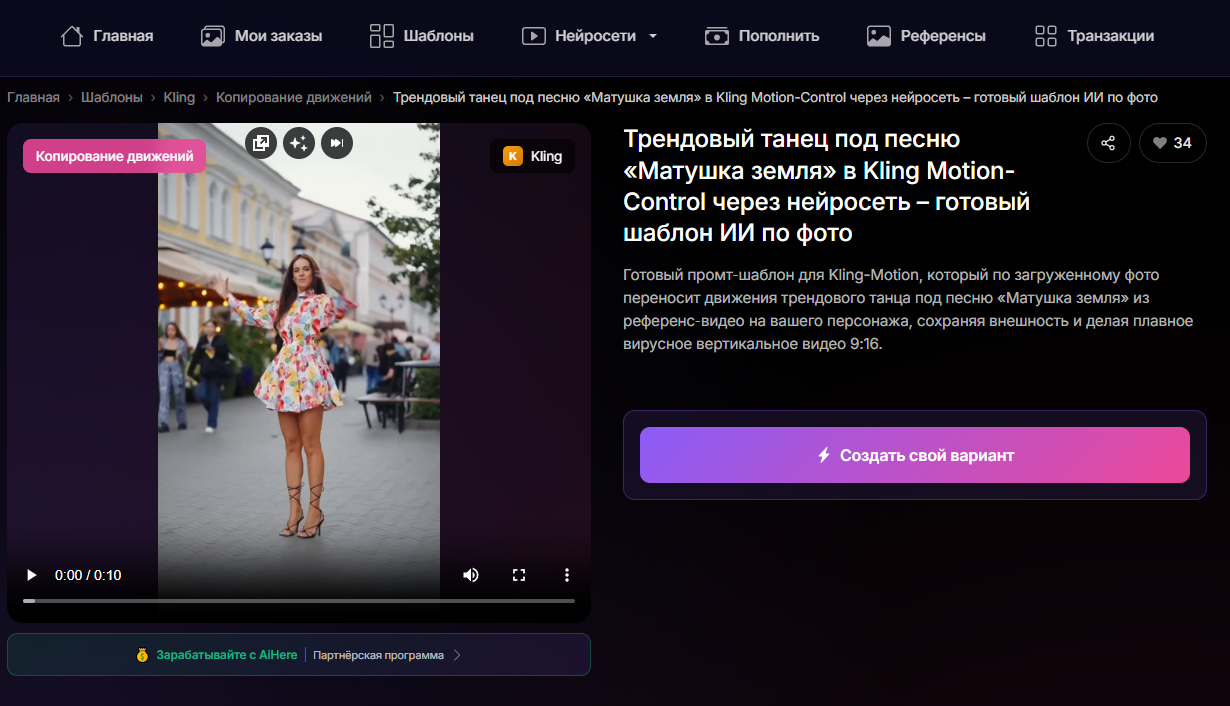Image resolution: width=1230 pixels, height=706 pixels.
Task: Play the dance video with the play button
Action: pos(30,575)
